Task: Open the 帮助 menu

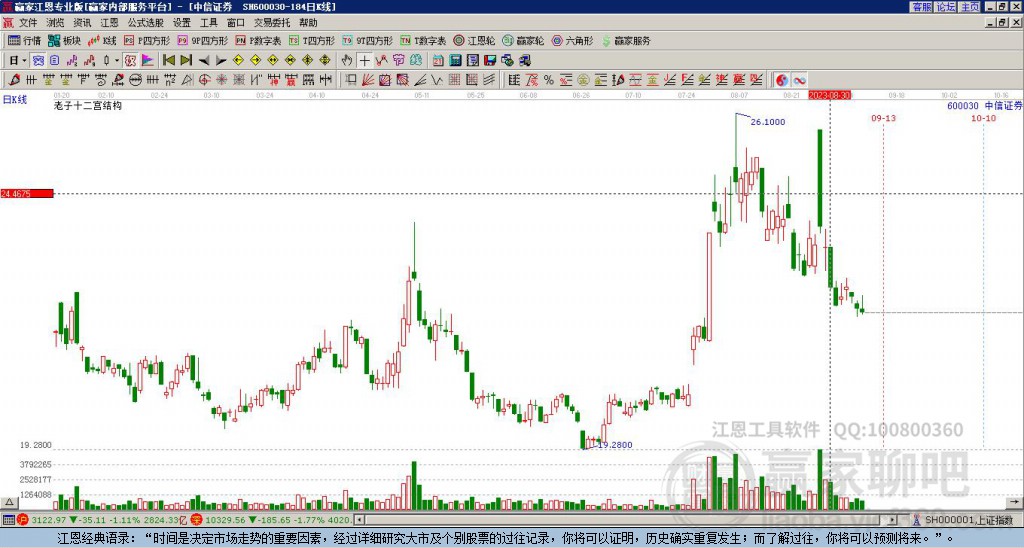Action: (x=308, y=23)
